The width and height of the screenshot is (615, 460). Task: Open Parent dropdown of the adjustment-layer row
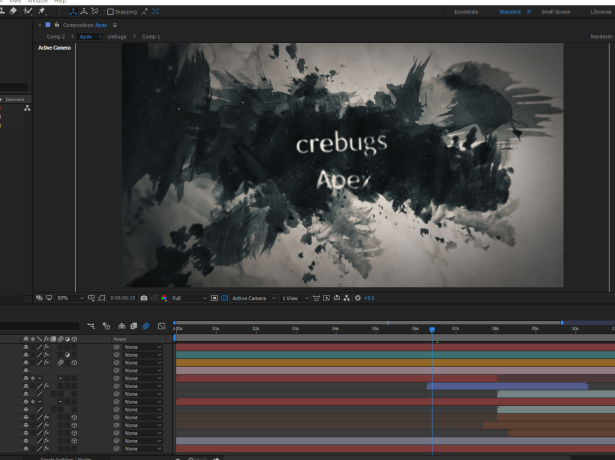tap(143, 355)
